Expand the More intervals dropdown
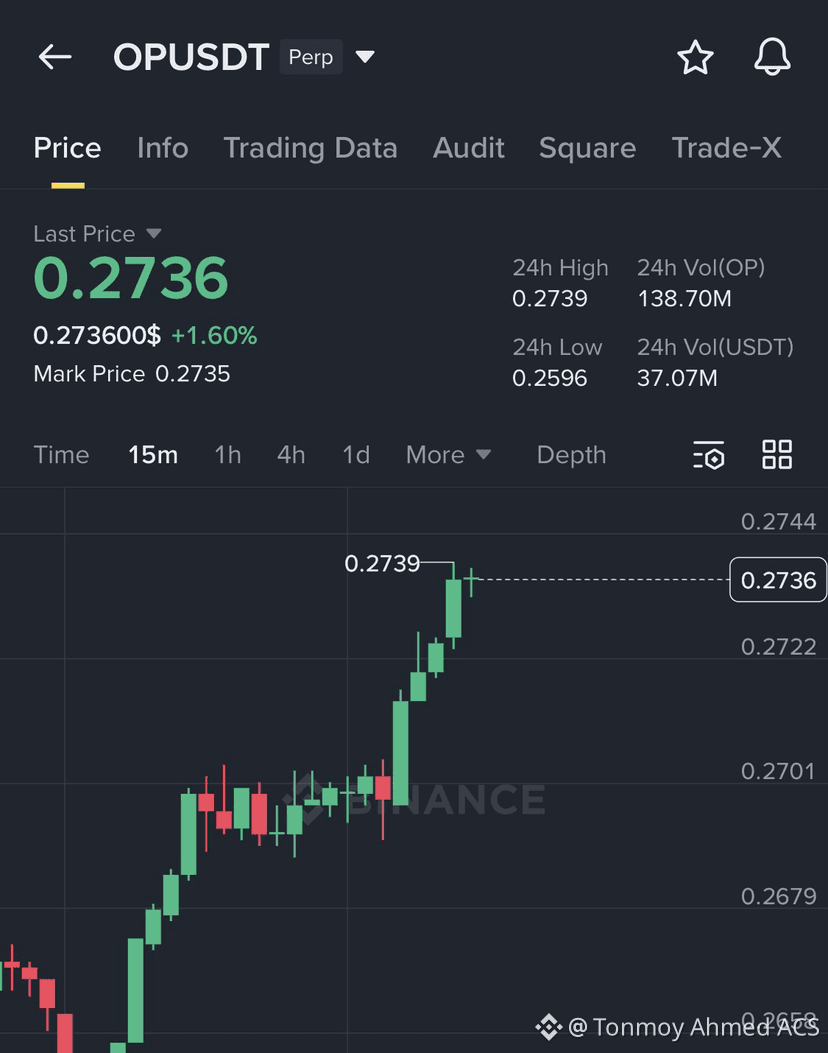This screenshot has width=828, height=1053. (x=449, y=455)
